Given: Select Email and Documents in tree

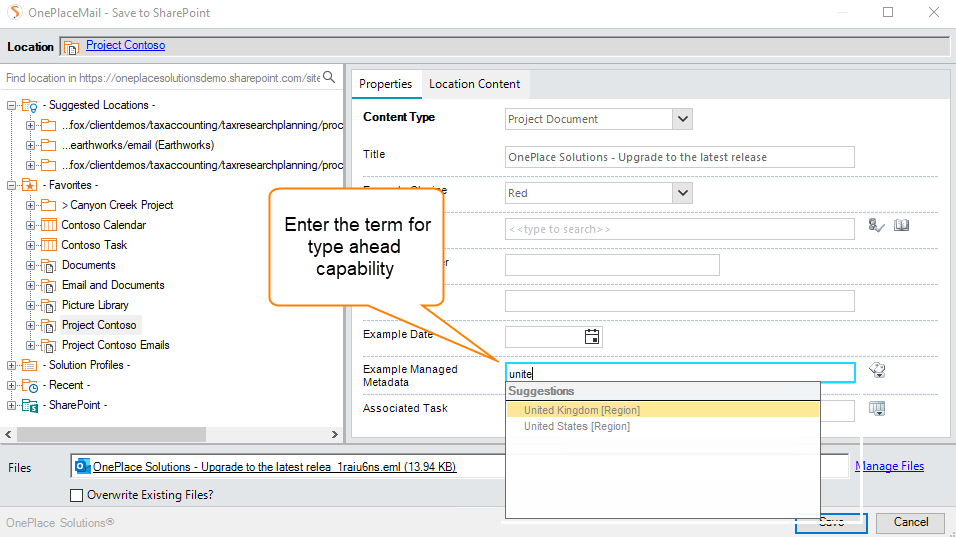Looking at the screenshot, I should [113, 285].
